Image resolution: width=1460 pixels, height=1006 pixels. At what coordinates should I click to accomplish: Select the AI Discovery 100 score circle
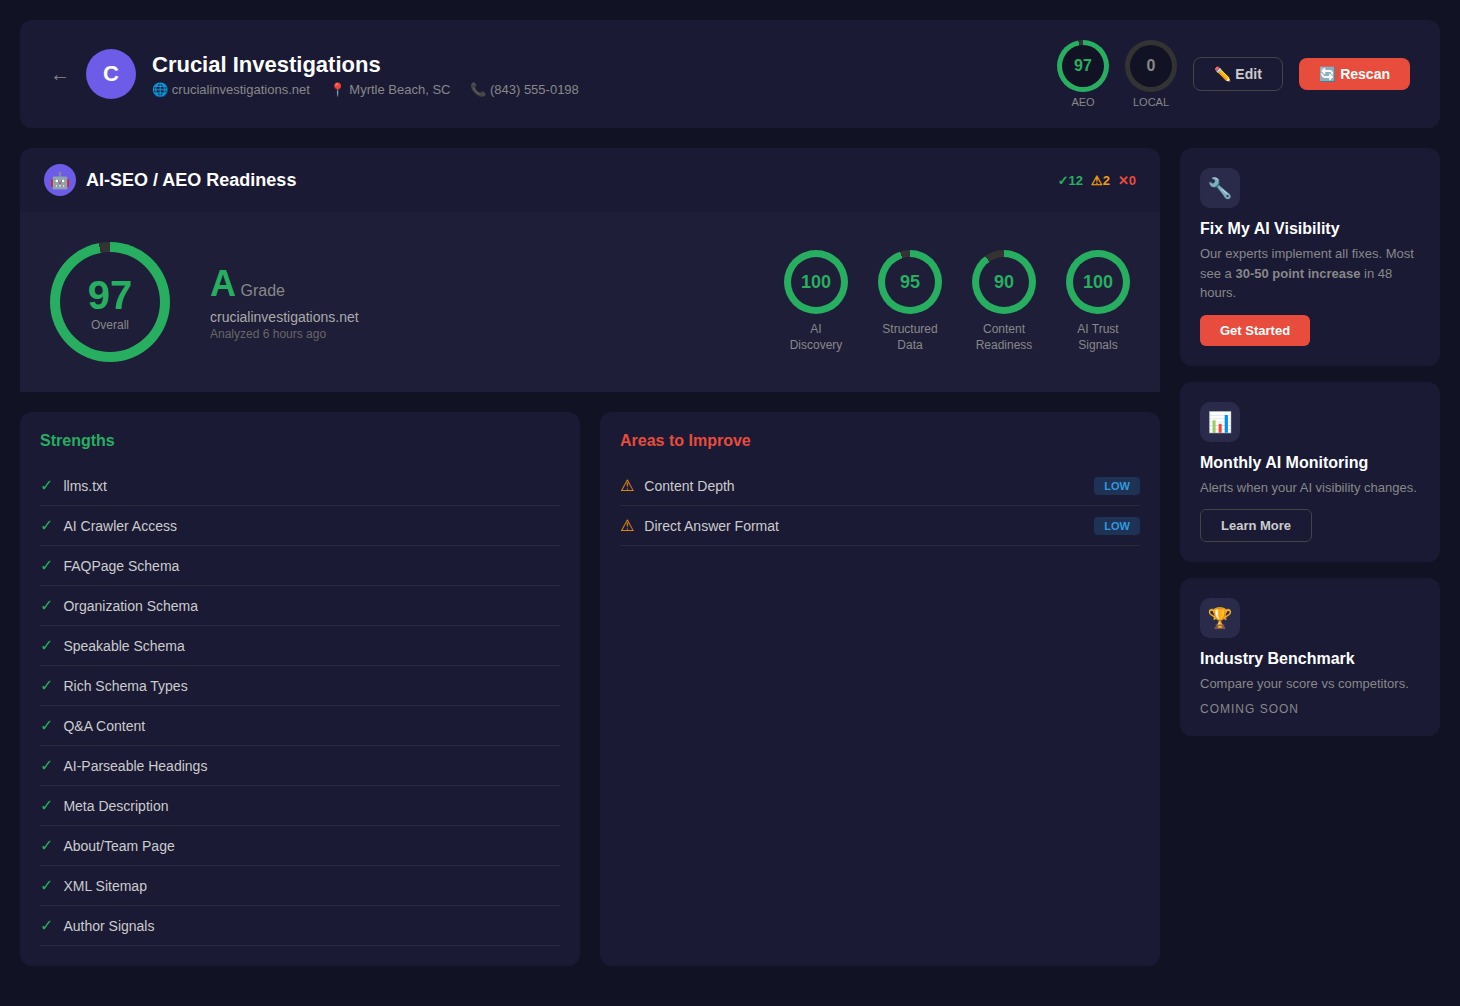coord(815,282)
